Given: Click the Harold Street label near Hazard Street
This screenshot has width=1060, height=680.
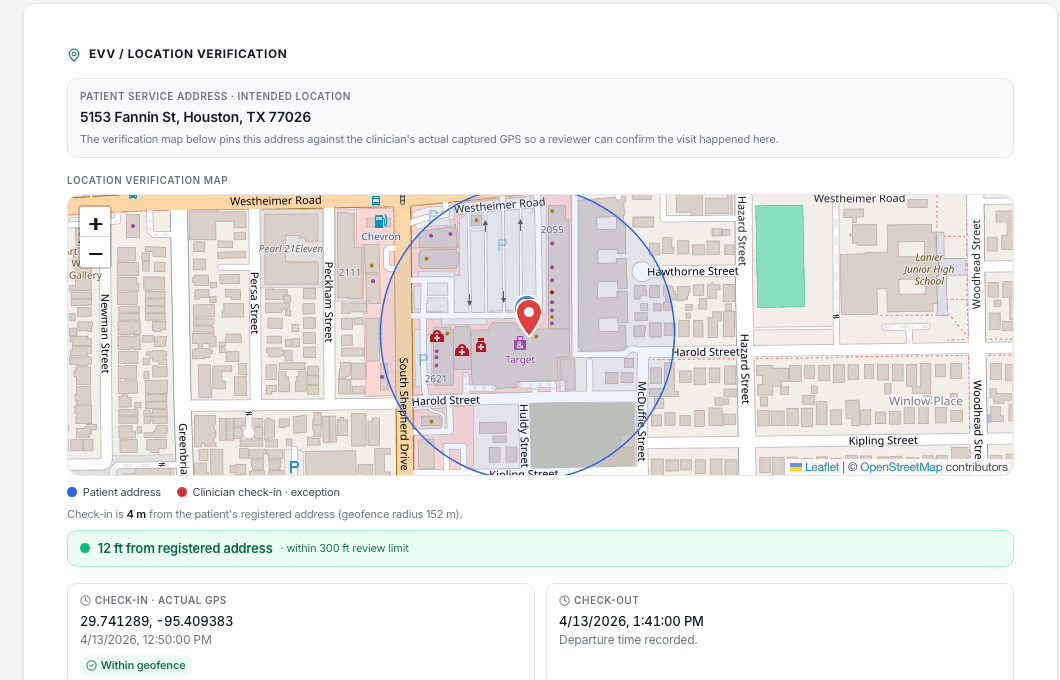Looking at the screenshot, I should [x=705, y=352].
